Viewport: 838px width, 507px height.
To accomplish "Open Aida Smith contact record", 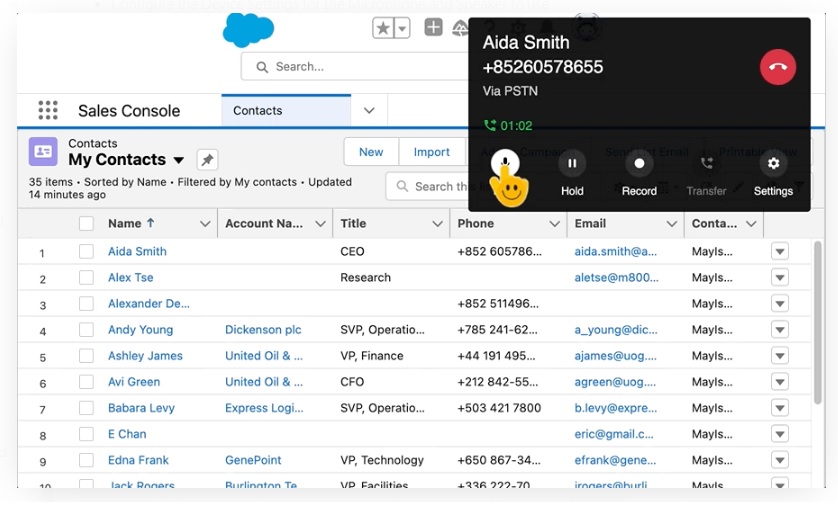I will pyautogui.click(x=137, y=251).
